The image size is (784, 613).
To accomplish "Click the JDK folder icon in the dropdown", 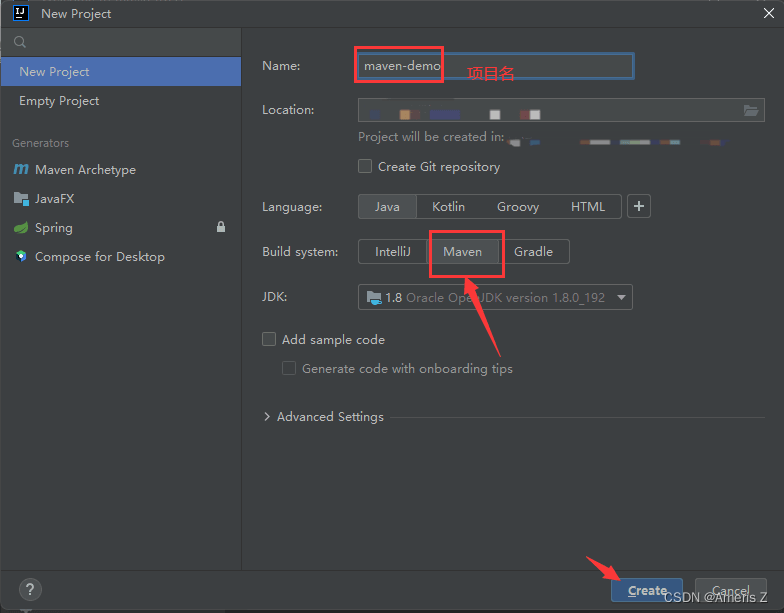I will pos(374,298).
